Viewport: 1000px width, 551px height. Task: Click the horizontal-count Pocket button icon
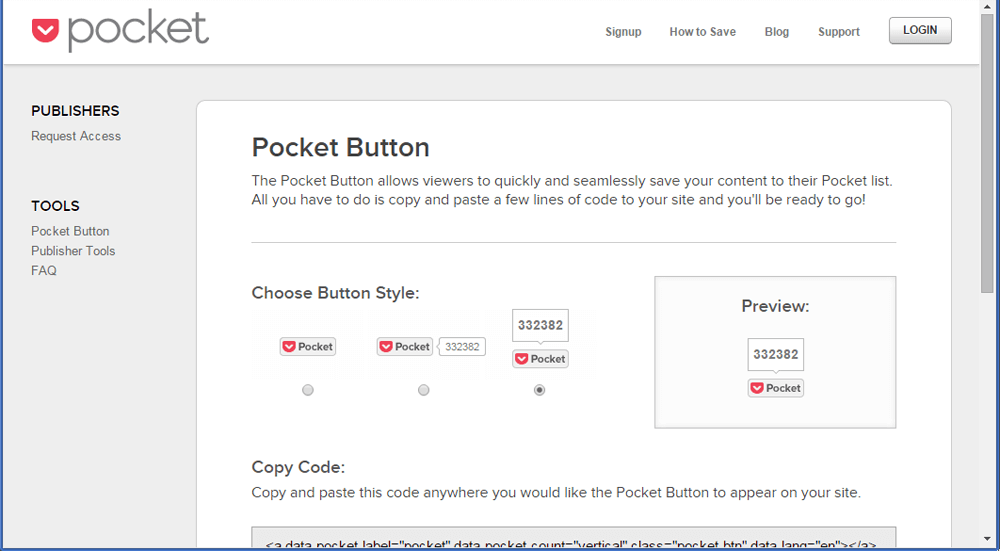coord(405,347)
